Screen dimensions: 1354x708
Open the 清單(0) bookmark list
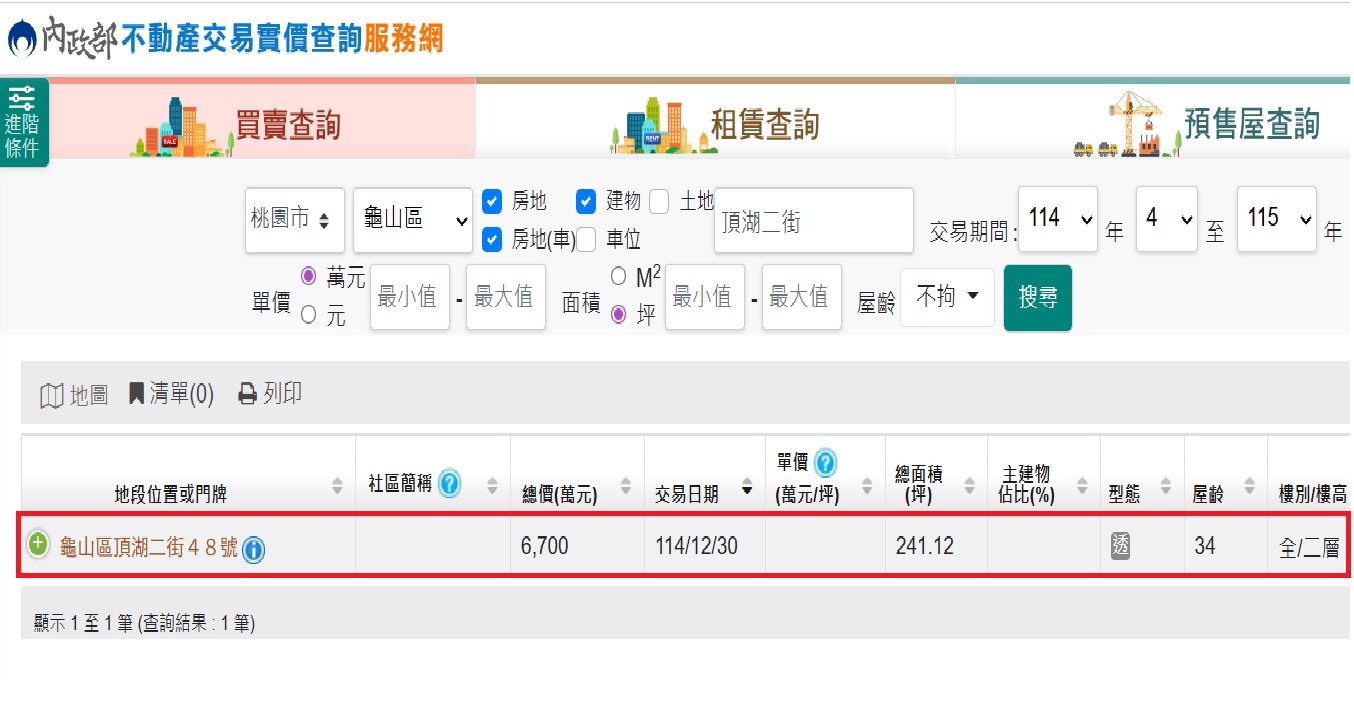point(171,395)
